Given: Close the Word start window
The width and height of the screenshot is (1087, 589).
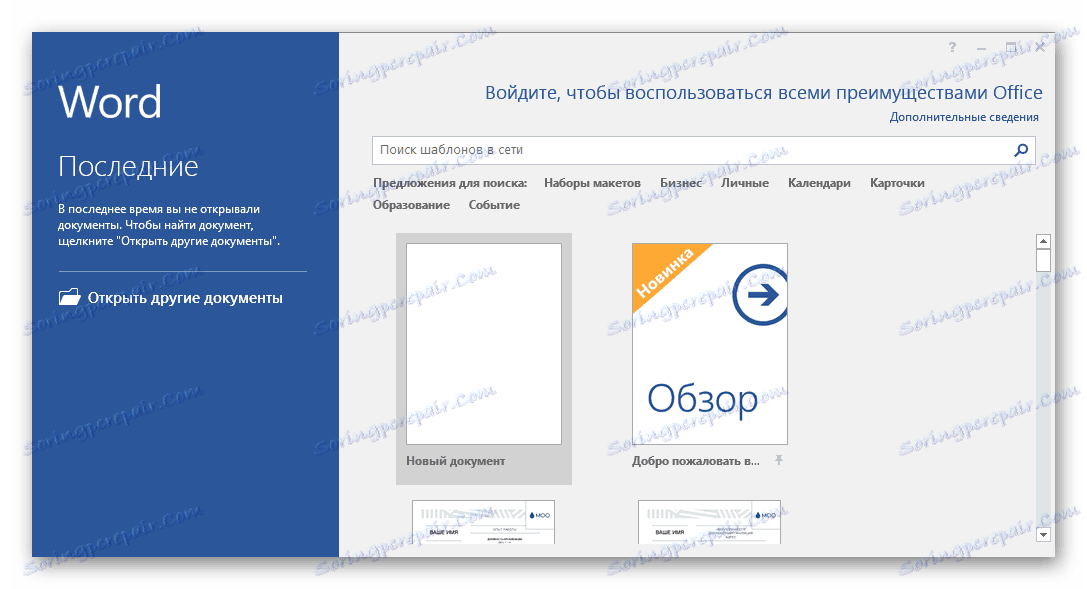Looking at the screenshot, I should click(1040, 47).
